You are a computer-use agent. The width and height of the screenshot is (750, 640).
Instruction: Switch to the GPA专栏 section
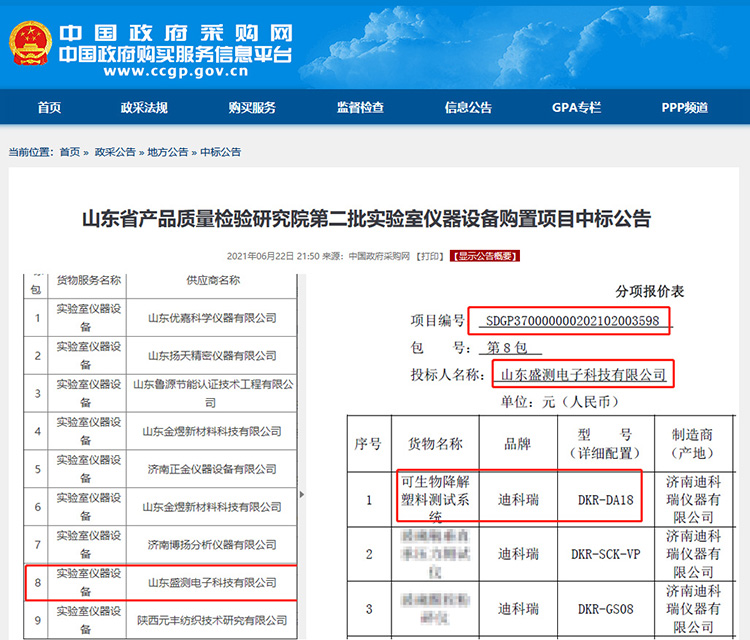point(576,108)
